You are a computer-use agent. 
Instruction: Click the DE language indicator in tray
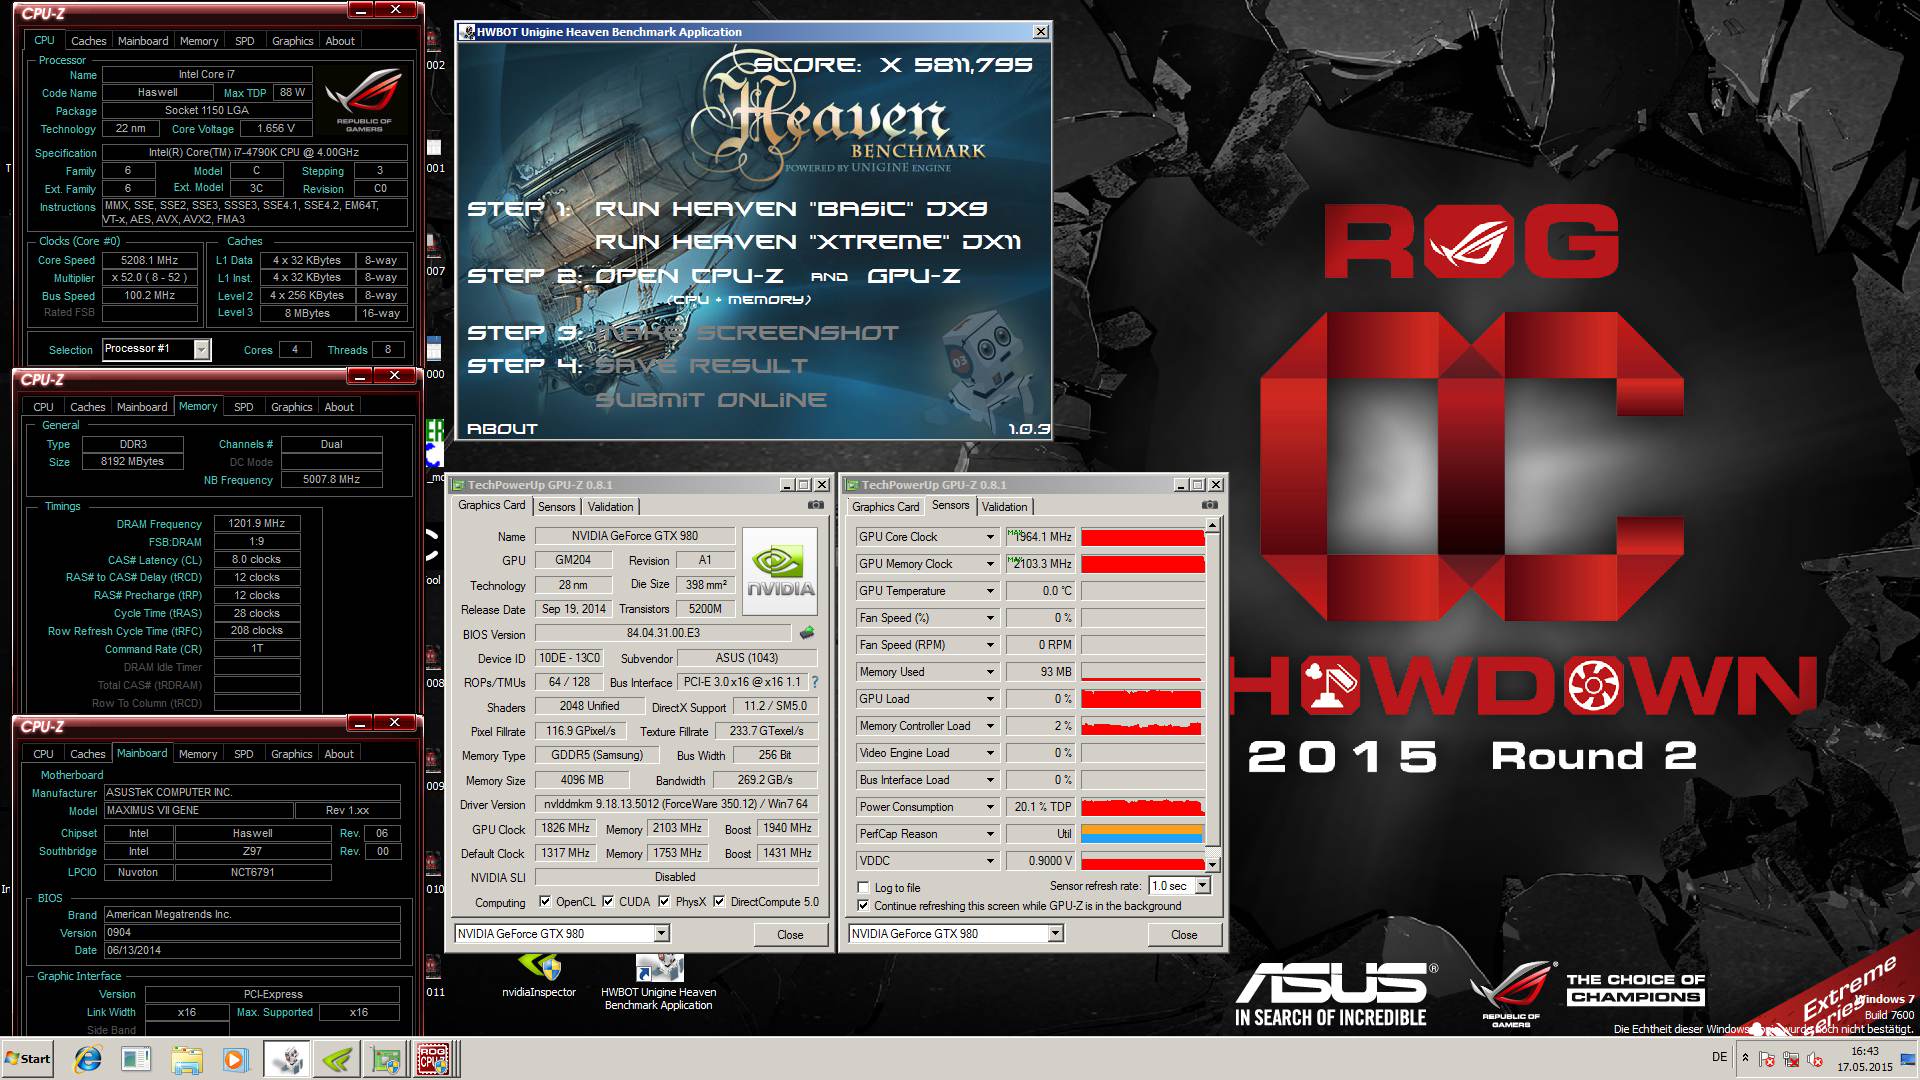click(1719, 1057)
